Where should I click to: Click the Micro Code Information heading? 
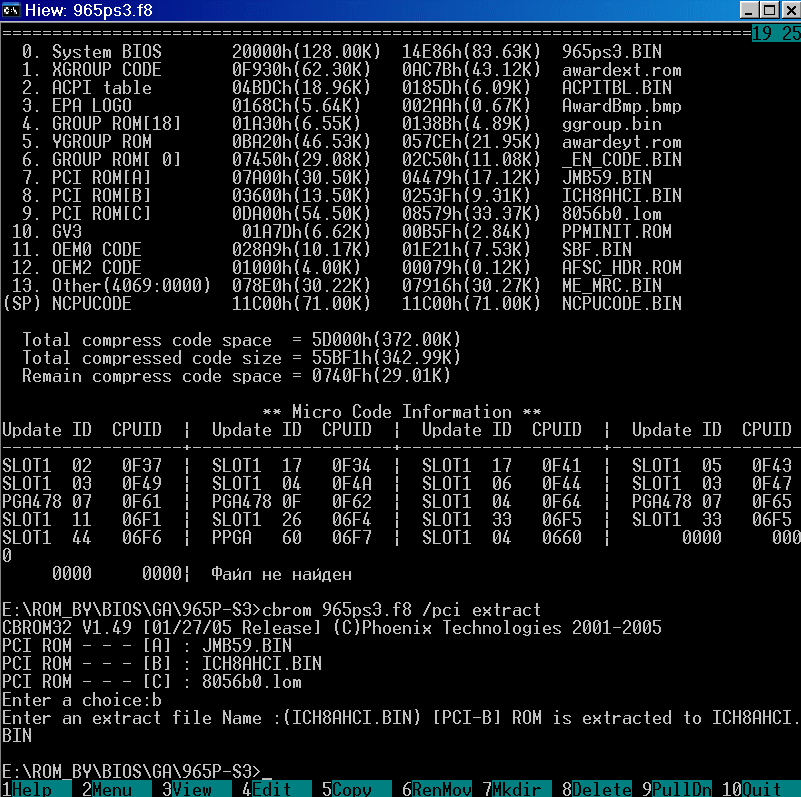pyautogui.click(x=401, y=412)
